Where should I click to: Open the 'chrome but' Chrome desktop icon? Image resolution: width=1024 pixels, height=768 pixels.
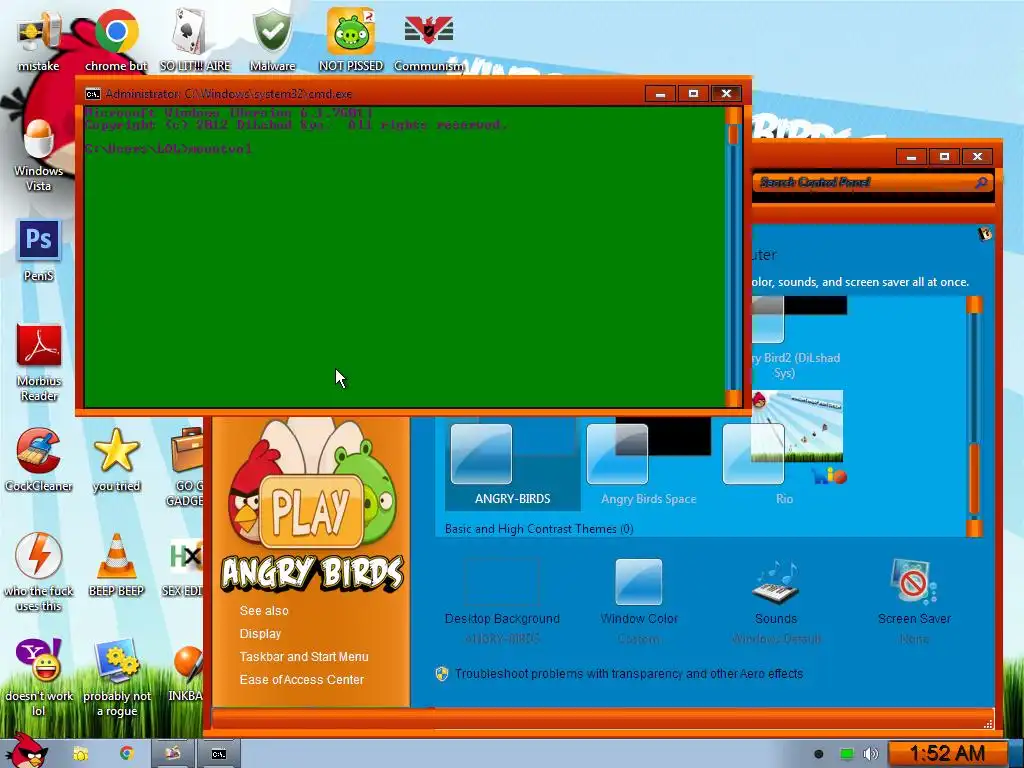[116, 39]
